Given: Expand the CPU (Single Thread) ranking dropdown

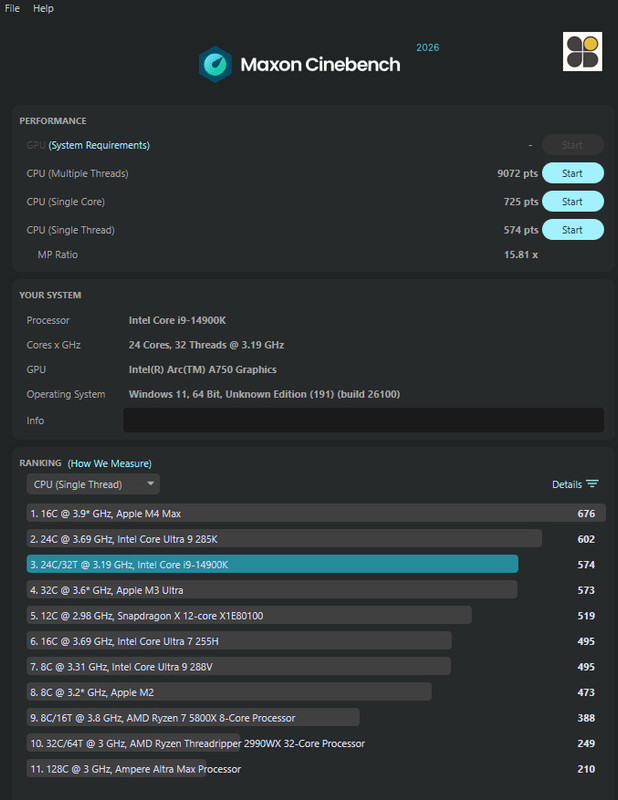Looking at the screenshot, I should pyautogui.click(x=93, y=484).
